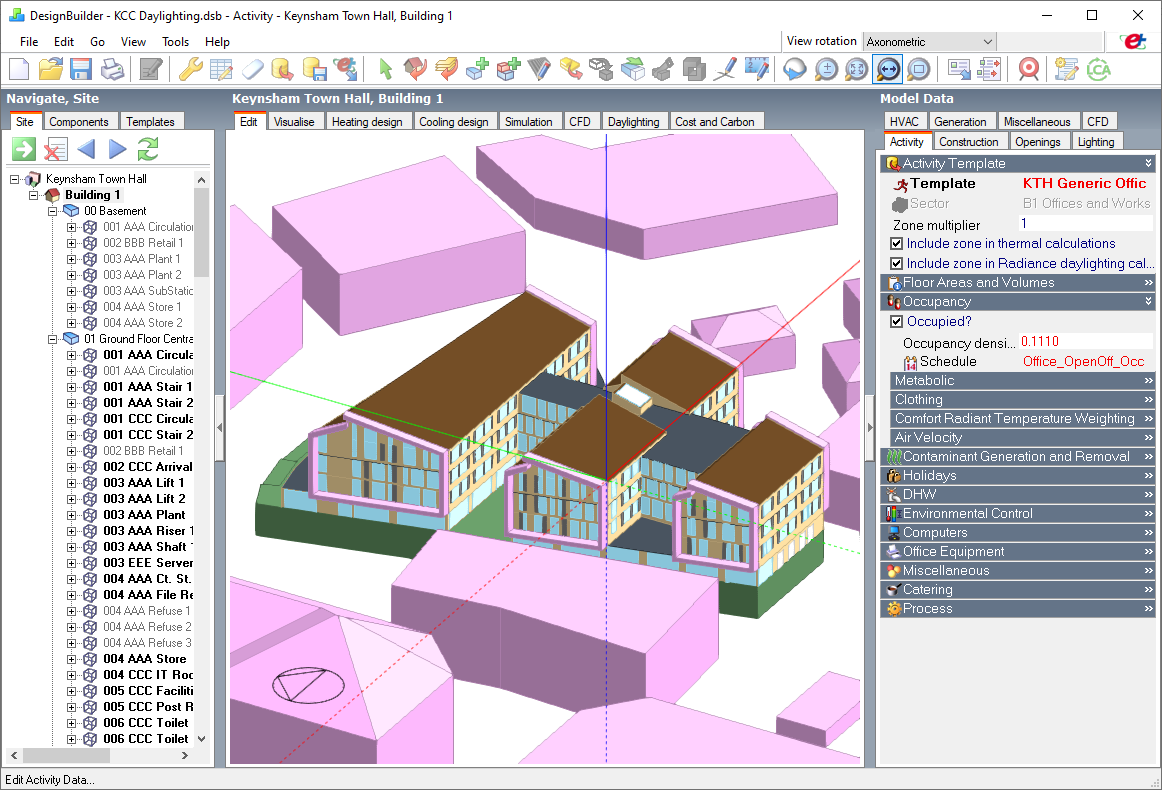
Task: Click the Zone multiplier input field
Action: tap(1084, 224)
